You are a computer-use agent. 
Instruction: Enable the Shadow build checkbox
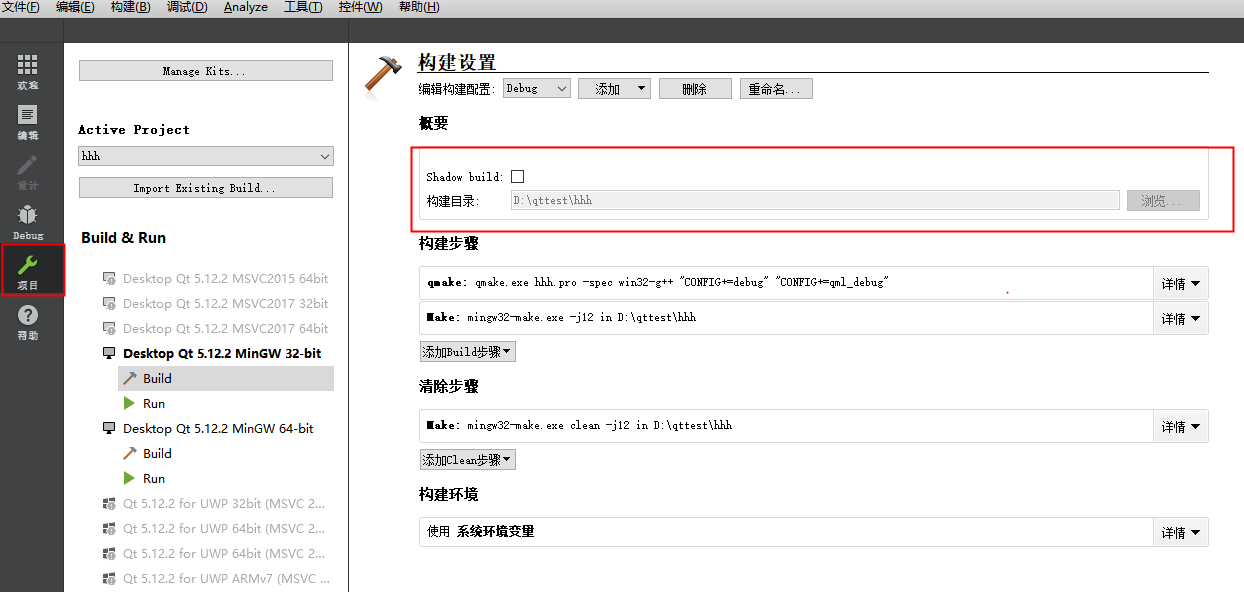pos(517,177)
